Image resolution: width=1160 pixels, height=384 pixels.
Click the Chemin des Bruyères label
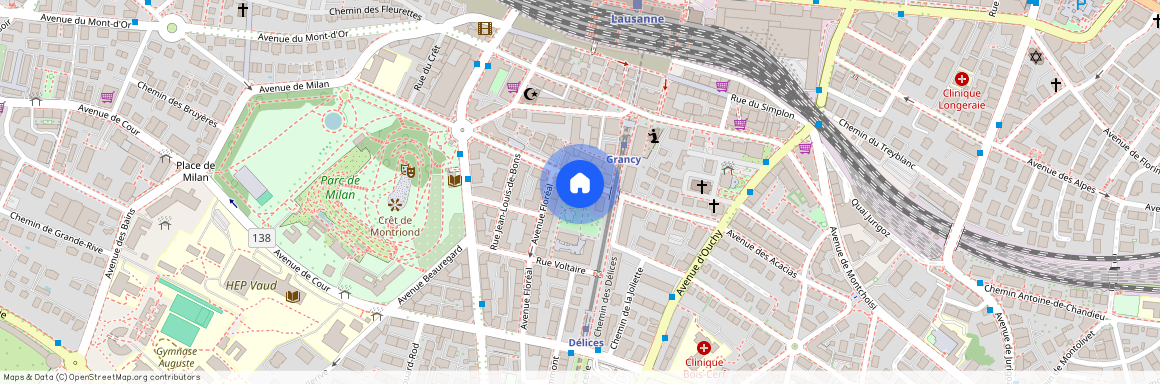(x=178, y=104)
